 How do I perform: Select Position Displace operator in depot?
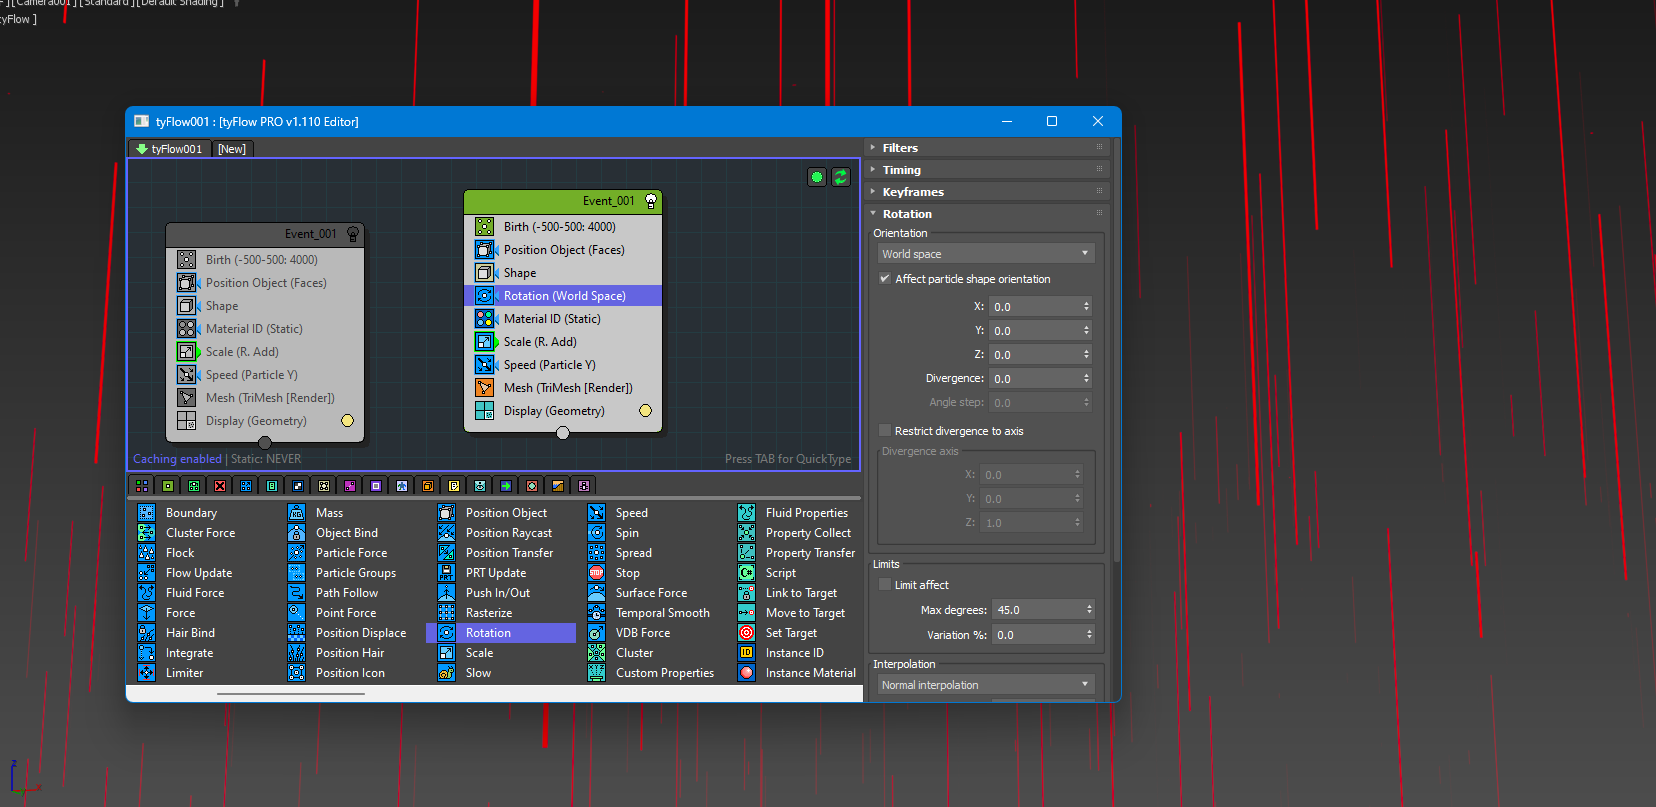(361, 633)
